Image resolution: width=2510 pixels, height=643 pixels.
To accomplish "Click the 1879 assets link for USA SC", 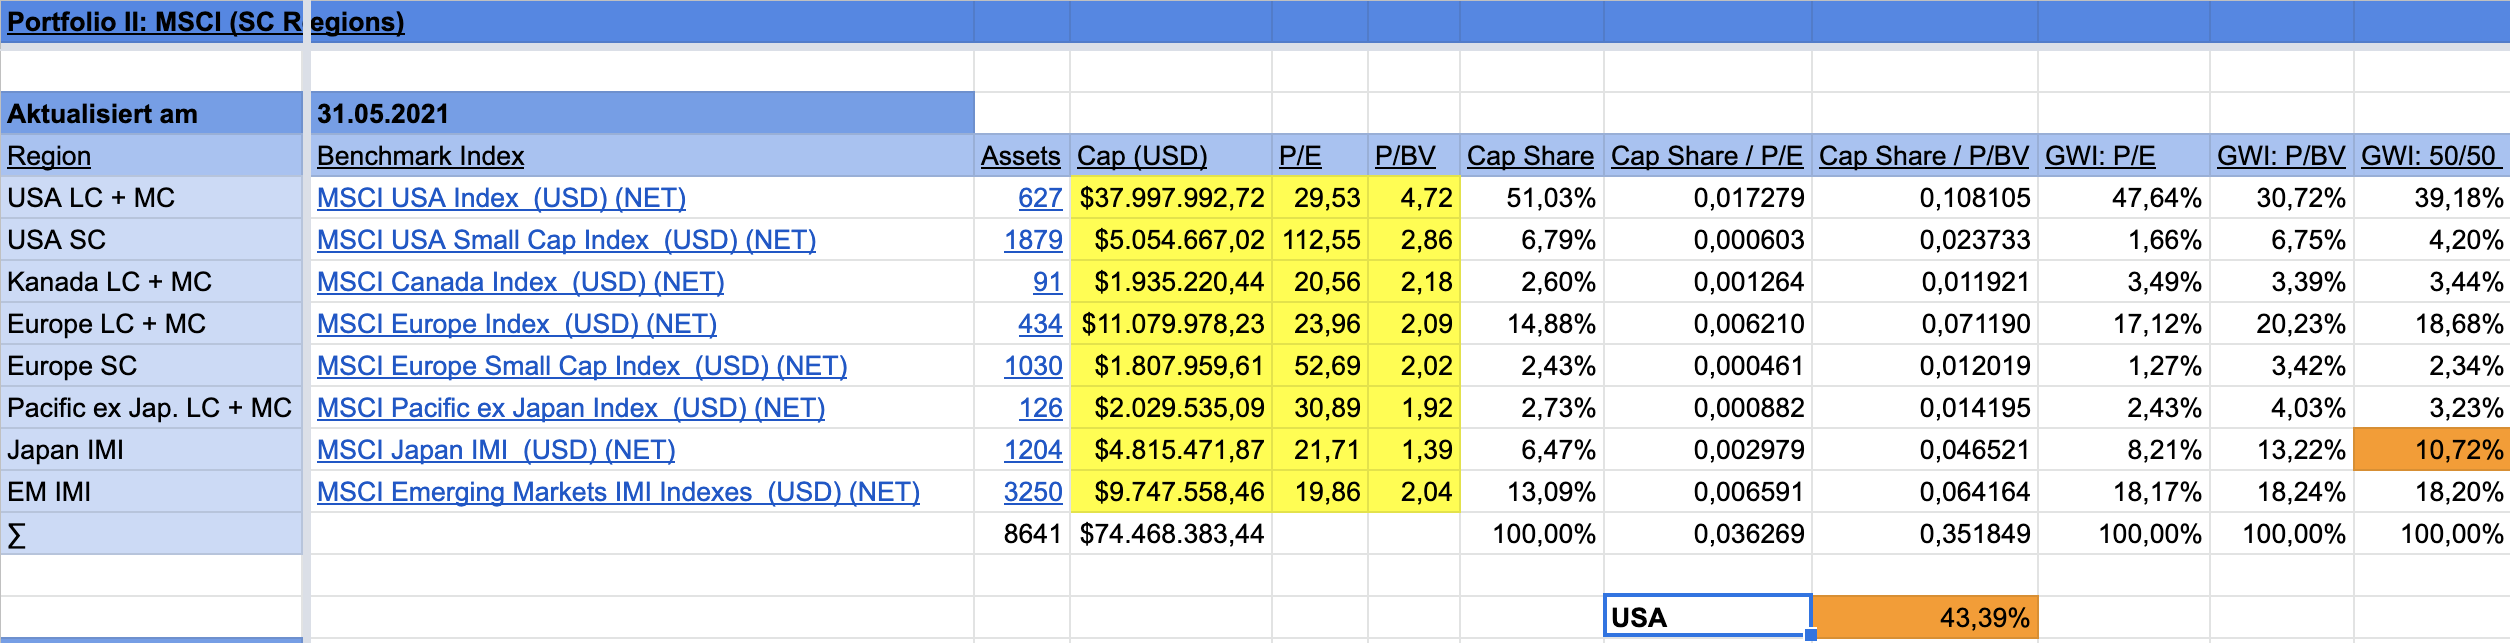I will pyautogui.click(x=1033, y=240).
